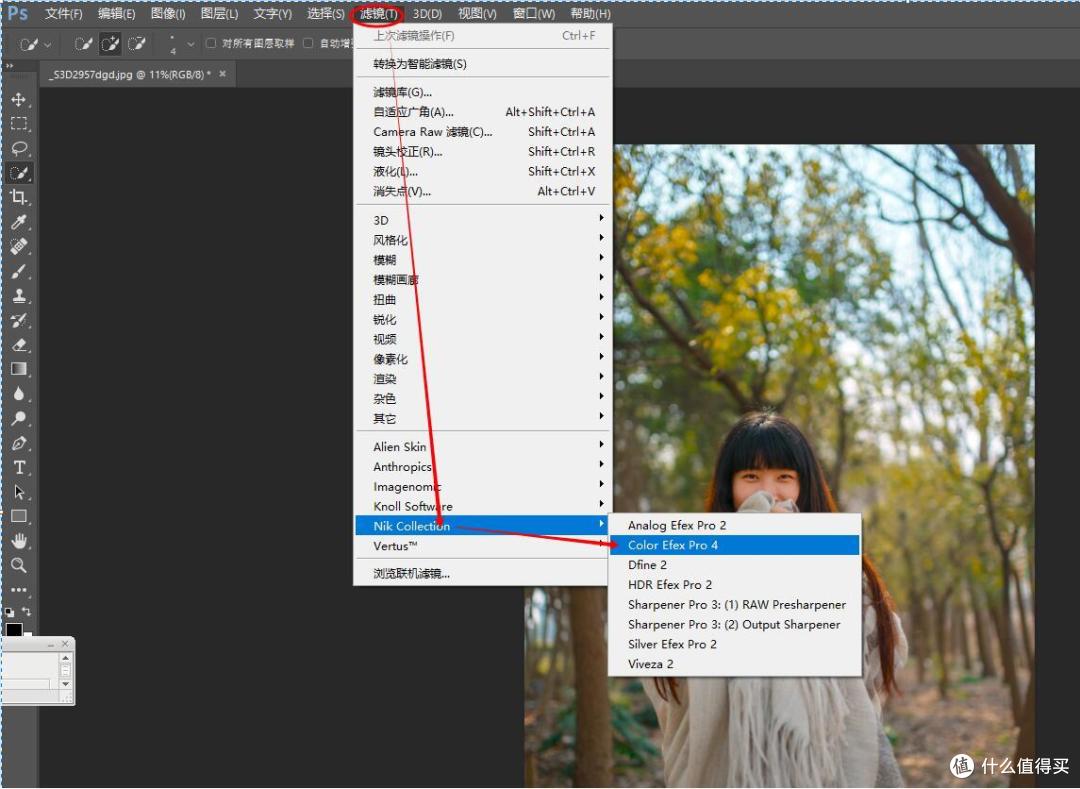Expand the toolbox double-arrow toggle
The image size is (1080, 789).
(10, 66)
